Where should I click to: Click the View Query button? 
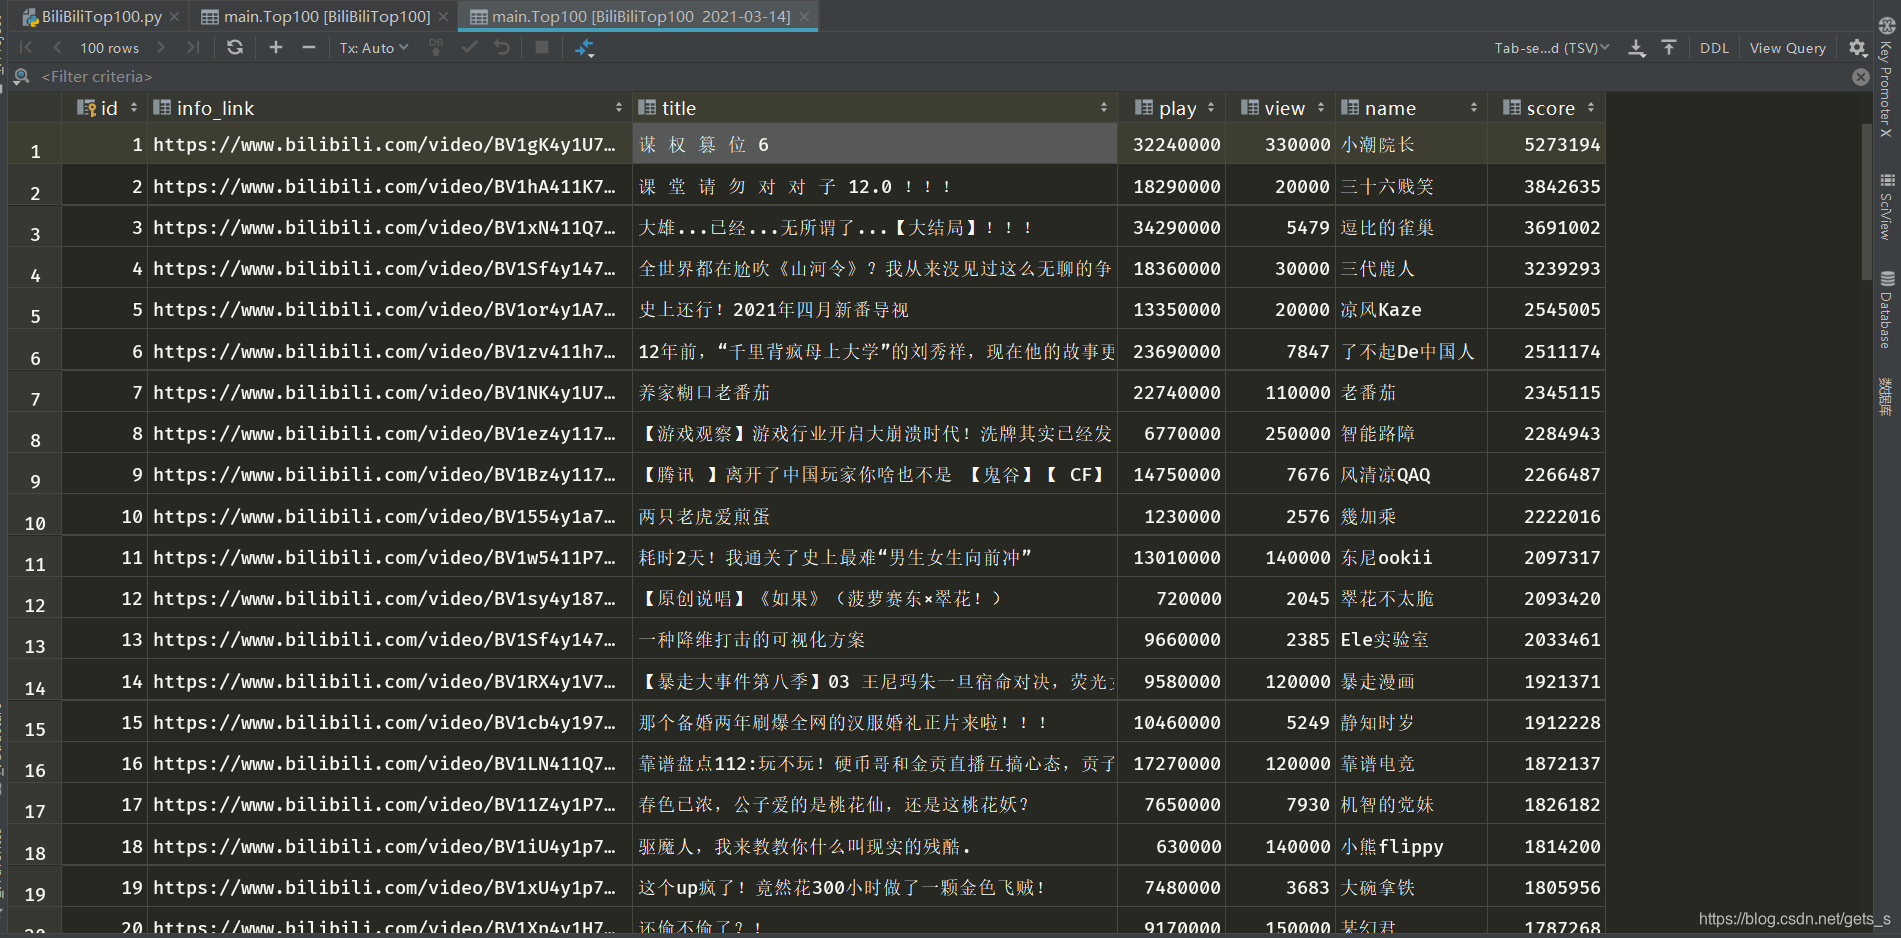[1787, 47]
